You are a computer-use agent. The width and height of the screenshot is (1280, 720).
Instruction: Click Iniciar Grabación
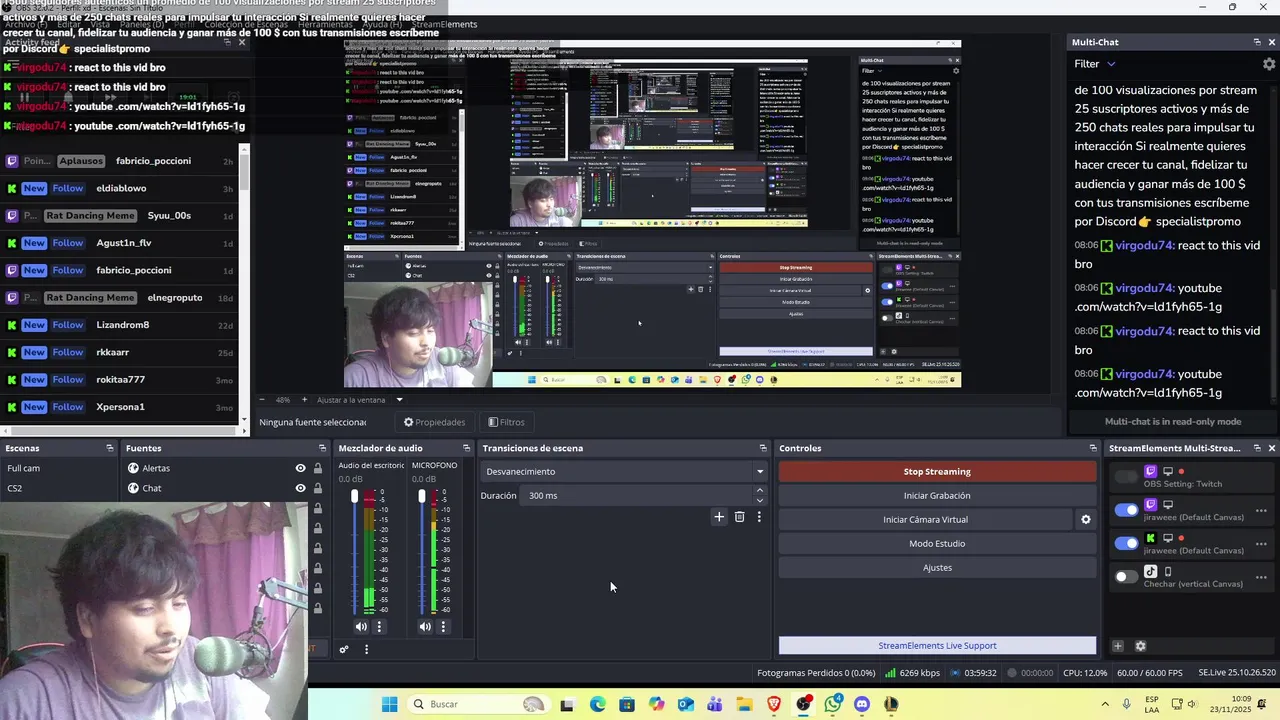click(x=937, y=496)
